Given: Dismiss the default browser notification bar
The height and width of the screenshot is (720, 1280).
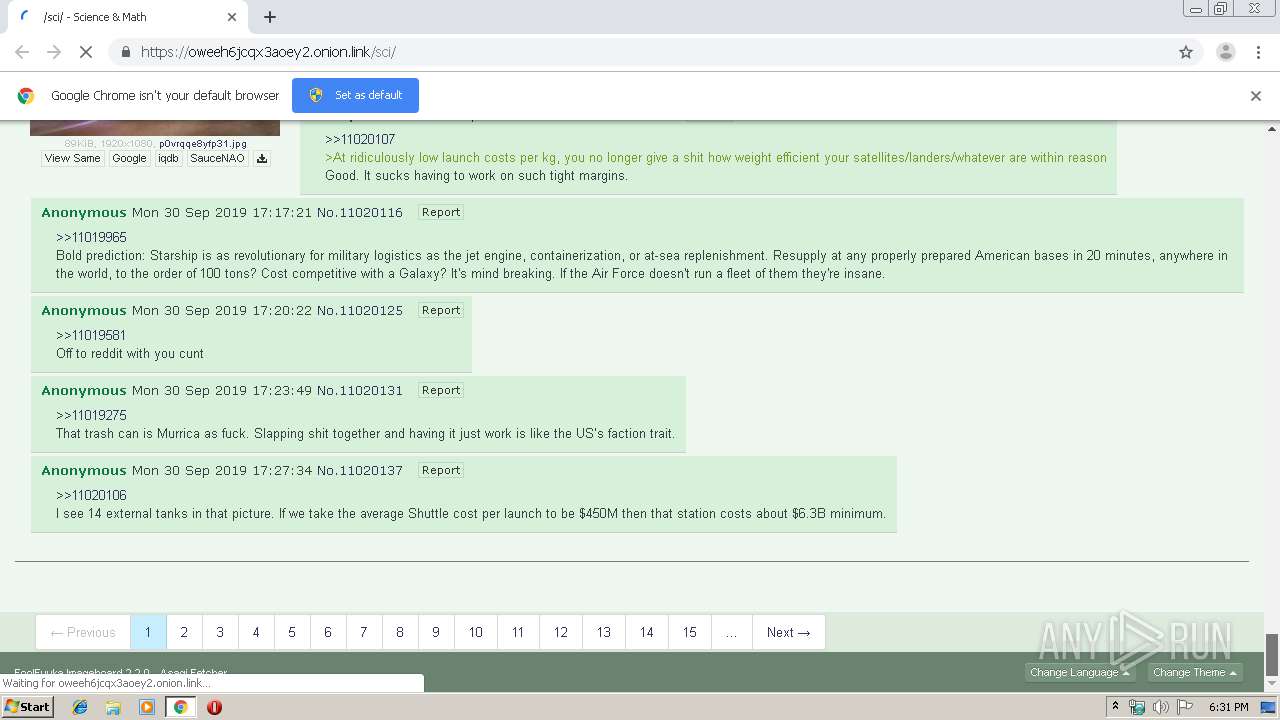Looking at the screenshot, I should 1256,96.
